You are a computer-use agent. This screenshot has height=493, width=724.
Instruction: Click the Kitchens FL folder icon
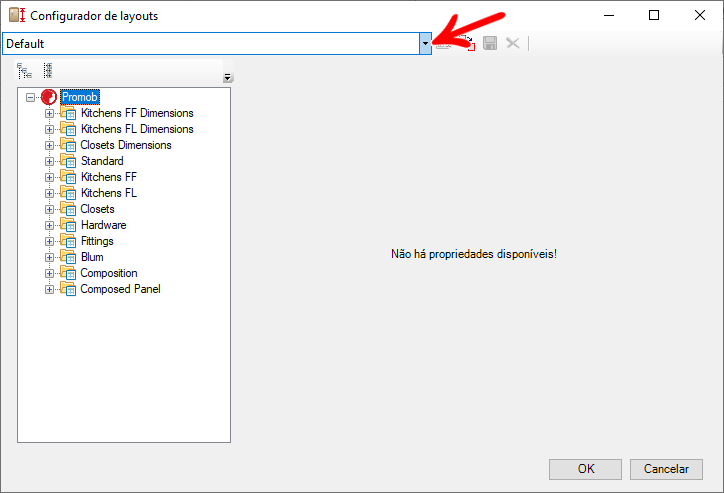[68, 193]
